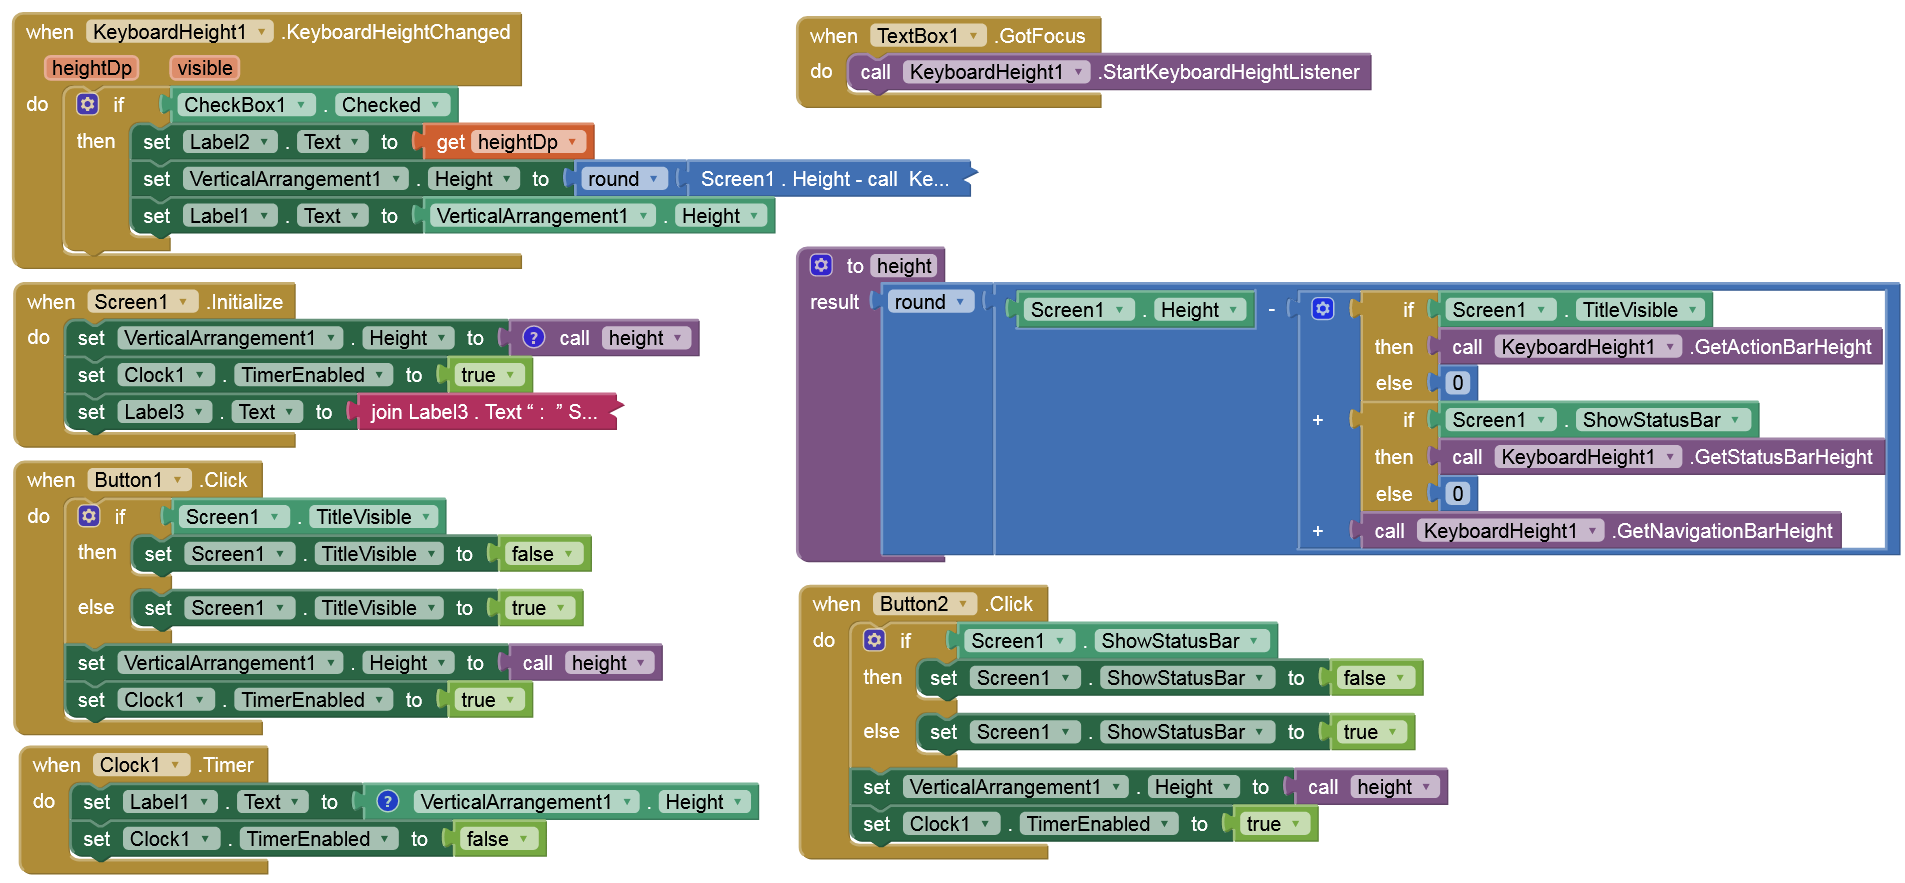Open Checked property dropdown on CheckBox1 block

[435, 105]
